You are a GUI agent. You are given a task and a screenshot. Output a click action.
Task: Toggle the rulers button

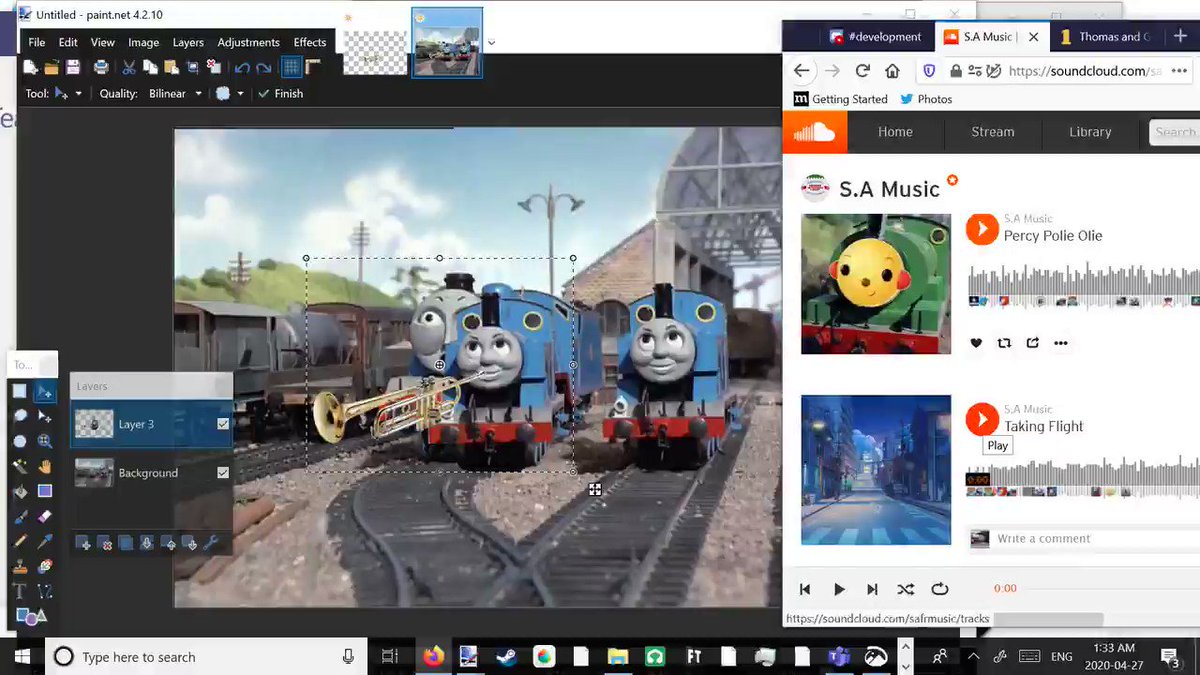(x=313, y=68)
